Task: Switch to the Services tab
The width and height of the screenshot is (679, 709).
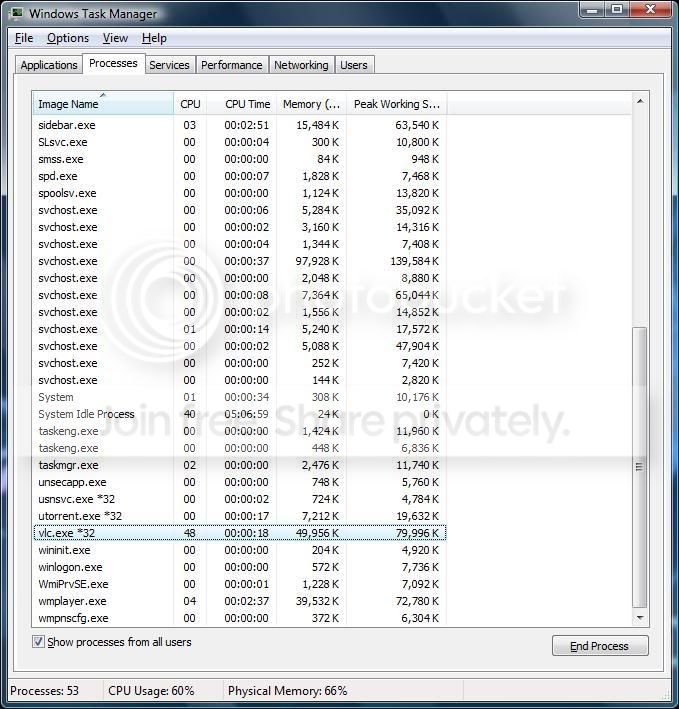Action: click(169, 65)
